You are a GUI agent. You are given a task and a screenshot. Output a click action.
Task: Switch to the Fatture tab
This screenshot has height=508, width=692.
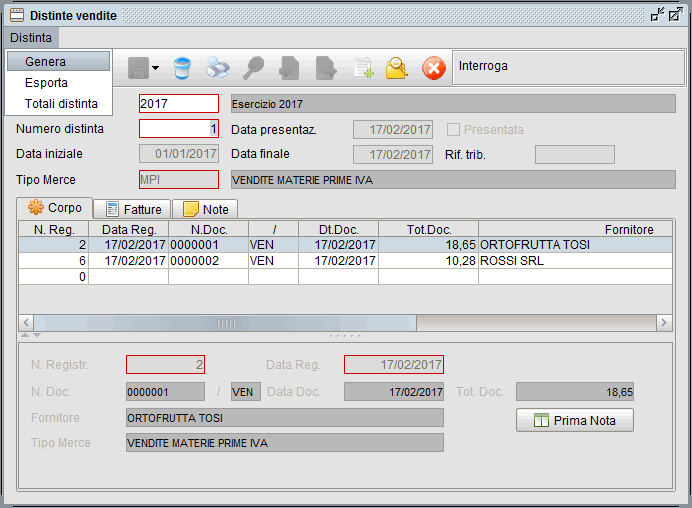click(x=132, y=209)
